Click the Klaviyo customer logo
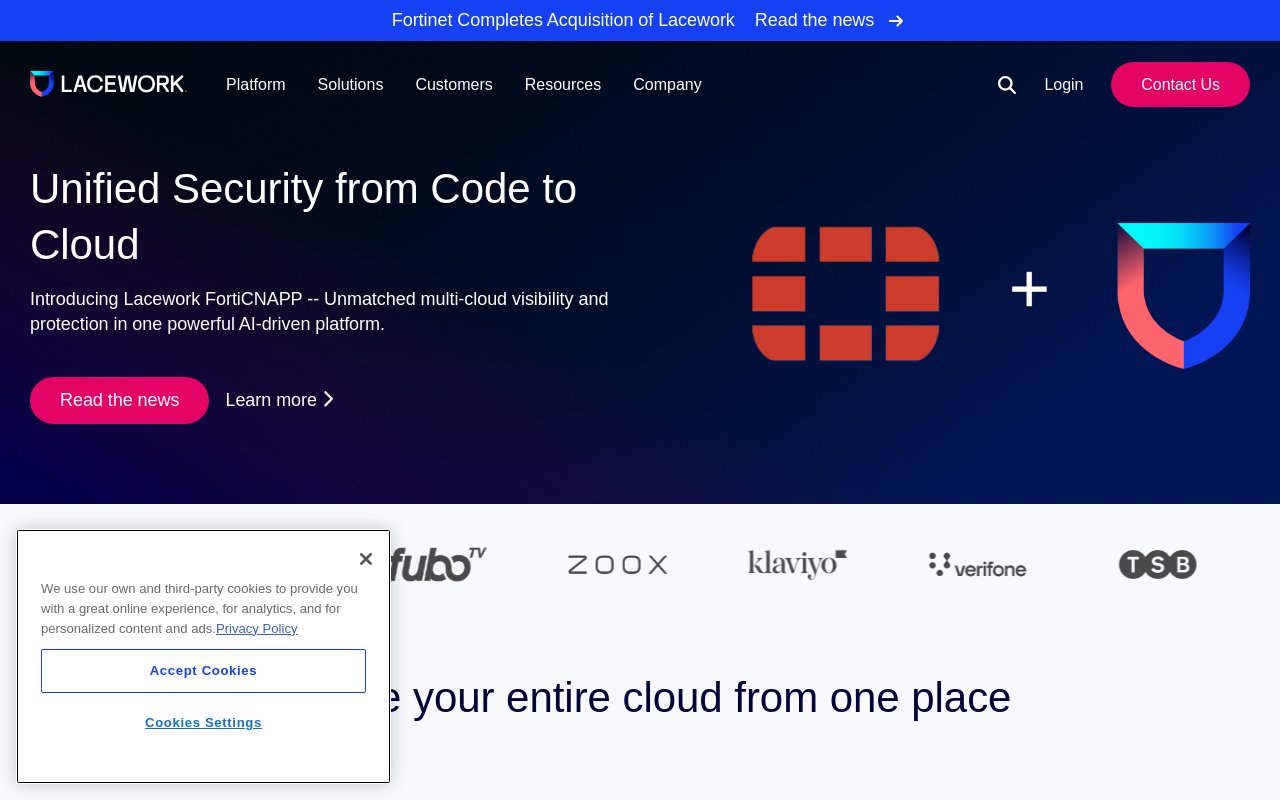 pyautogui.click(x=797, y=564)
